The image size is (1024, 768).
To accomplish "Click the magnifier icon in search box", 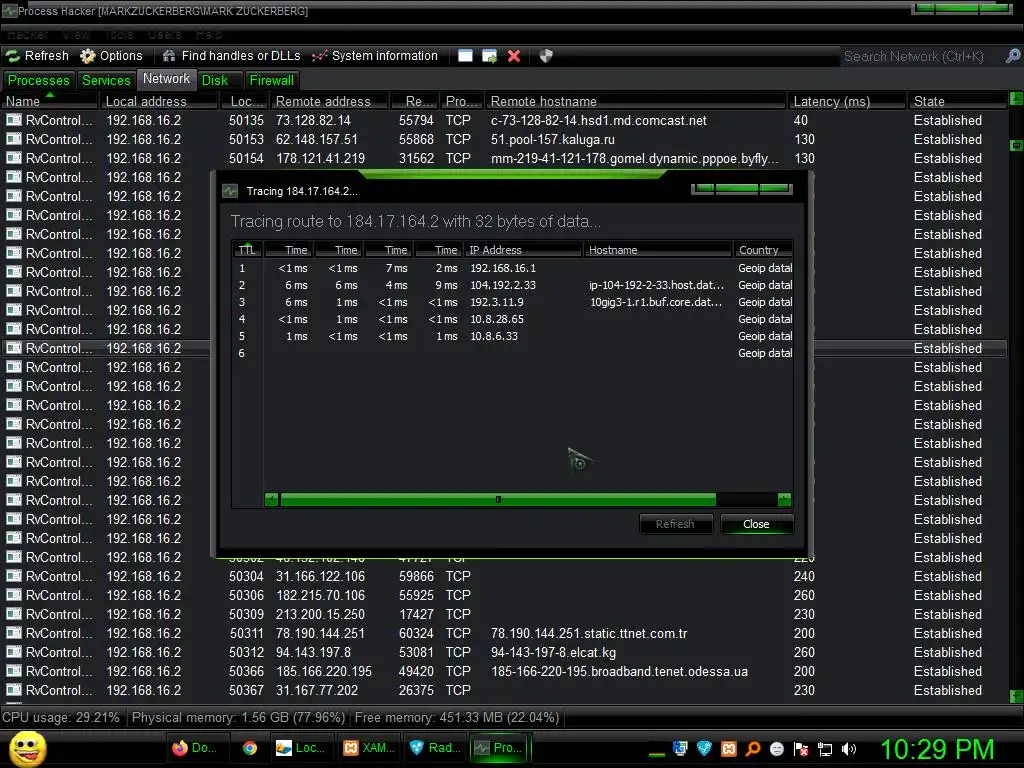I will click(1012, 56).
